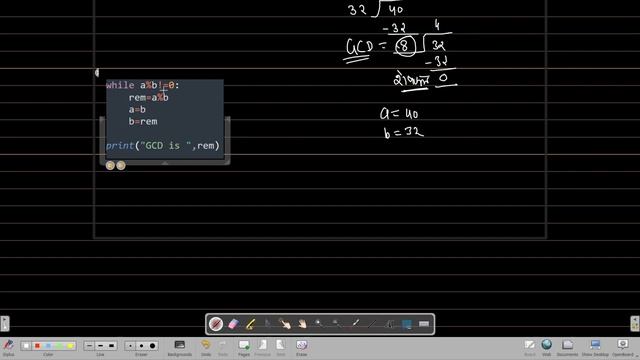Screen dimensions: 640x360
Task: Click the small handle above code widget
Action: (x=97, y=73)
